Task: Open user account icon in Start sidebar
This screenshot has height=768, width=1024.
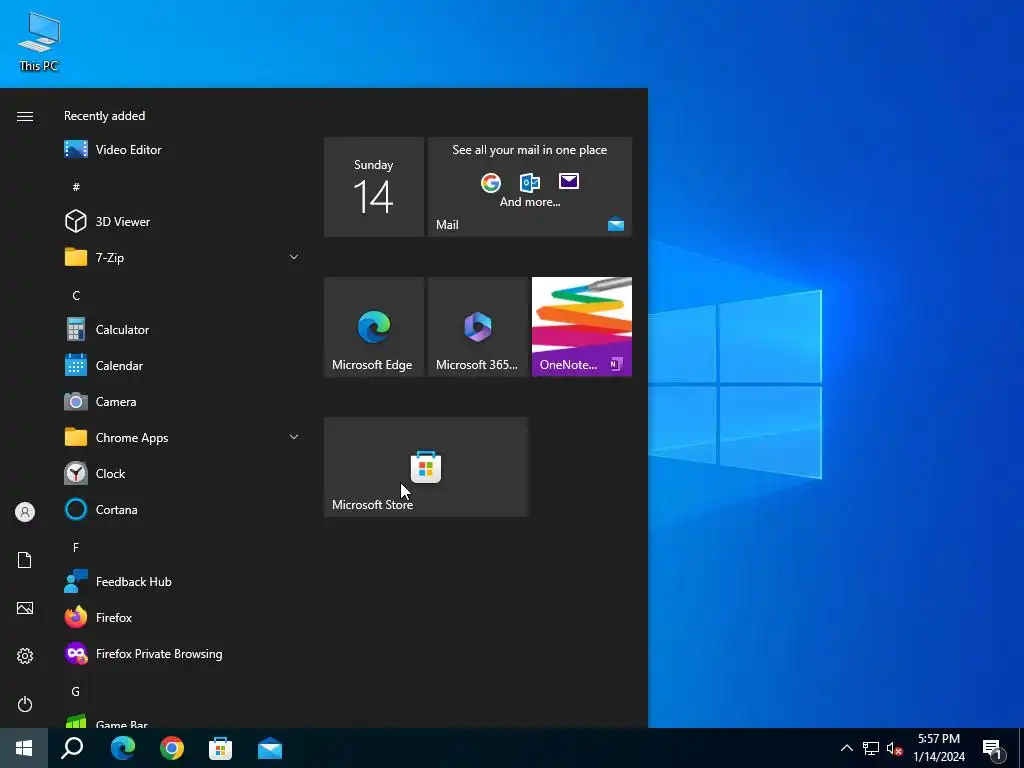Action: coord(25,512)
